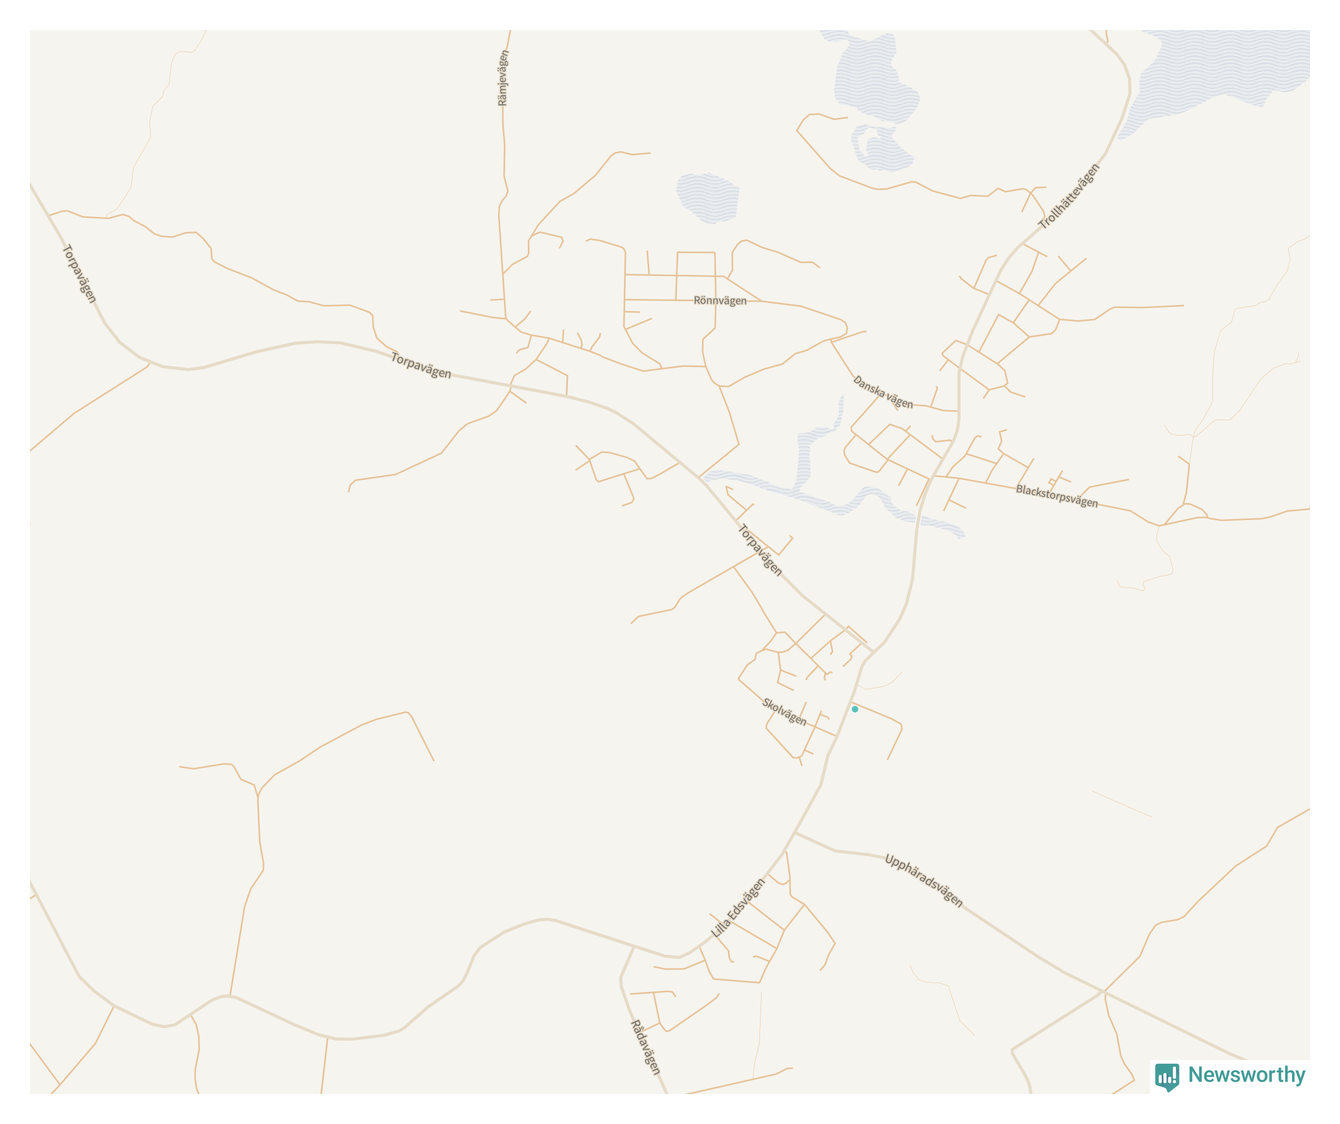Click the Upphäradsvägen crossroads in bottom right
Screen dimensions: 1340x1124
click(1104, 991)
